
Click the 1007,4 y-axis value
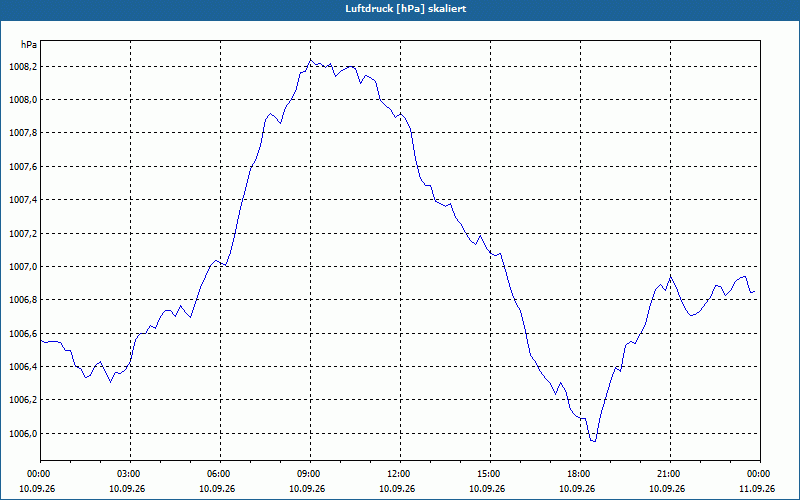(23, 200)
